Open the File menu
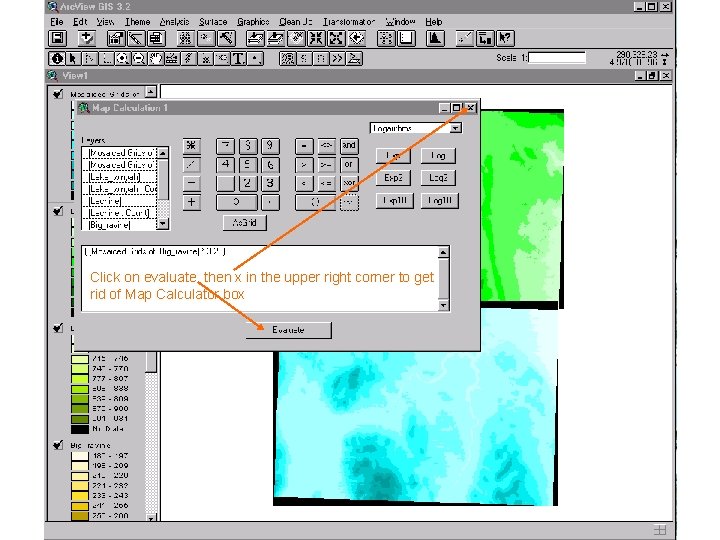Screen dimensions: 720x540 click(57, 22)
